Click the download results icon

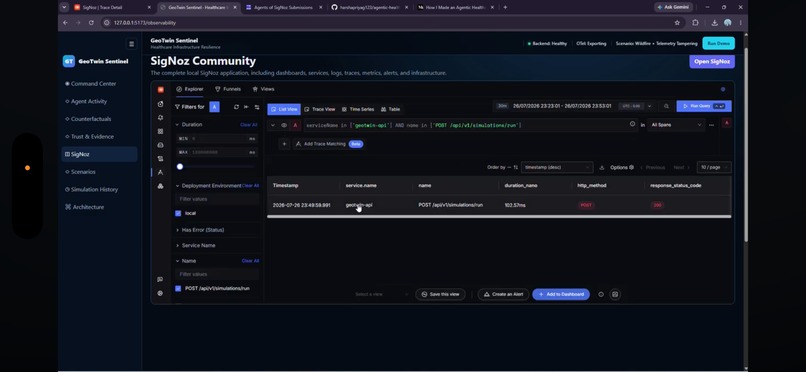(x=602, y=168)
